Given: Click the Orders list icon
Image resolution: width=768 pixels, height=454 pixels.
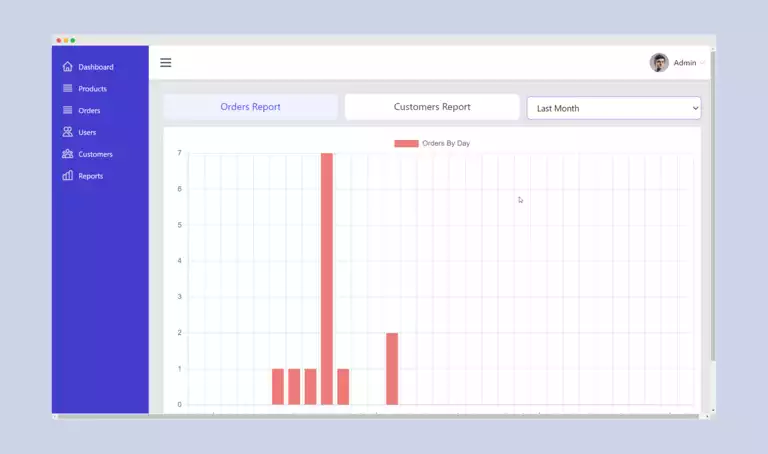Looking at the screenshot, I should pos(68,110).
